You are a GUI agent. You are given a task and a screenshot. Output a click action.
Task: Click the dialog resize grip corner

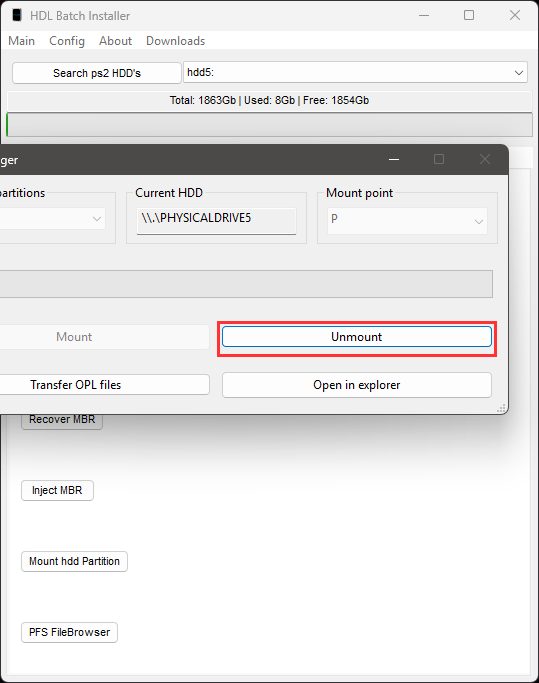(502, 409)
